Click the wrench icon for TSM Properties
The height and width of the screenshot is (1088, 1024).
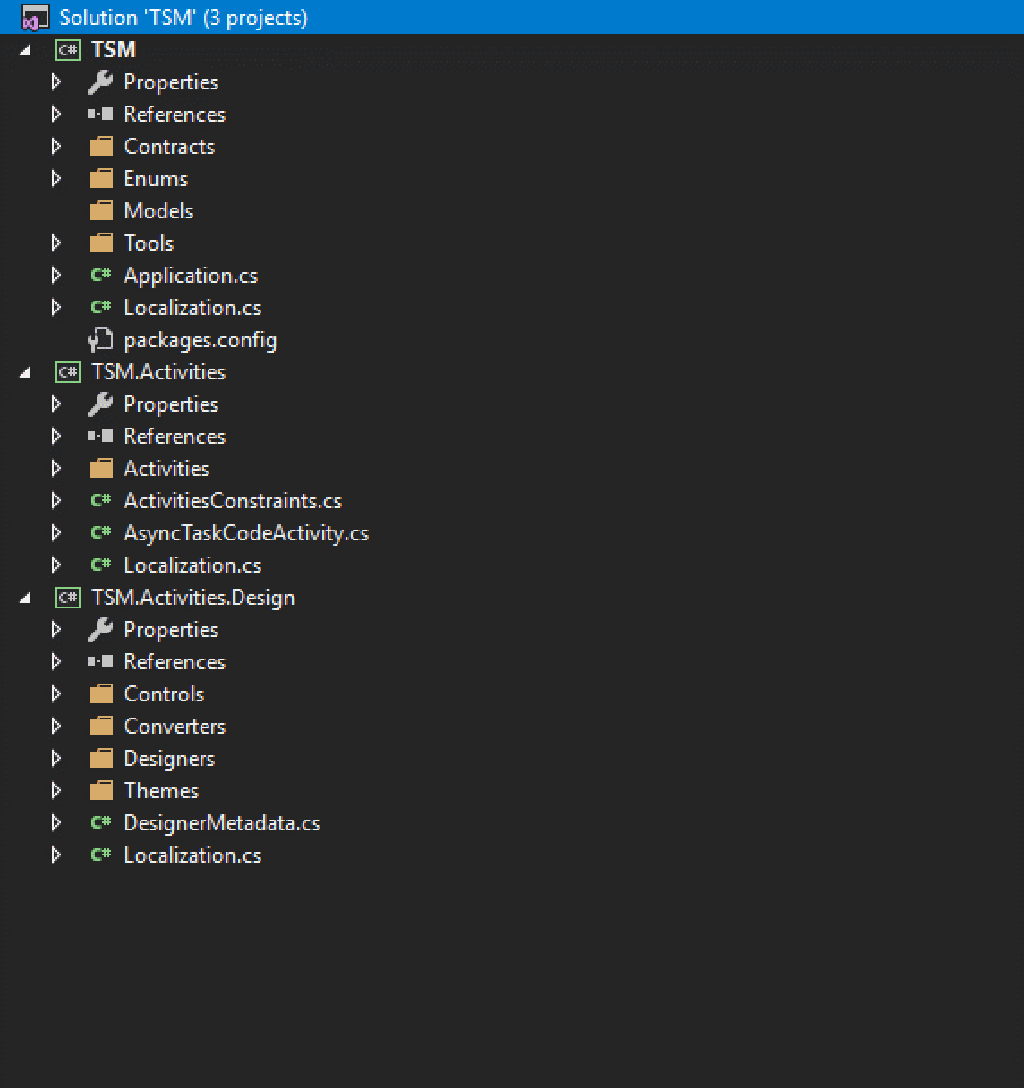click(100, 82)
